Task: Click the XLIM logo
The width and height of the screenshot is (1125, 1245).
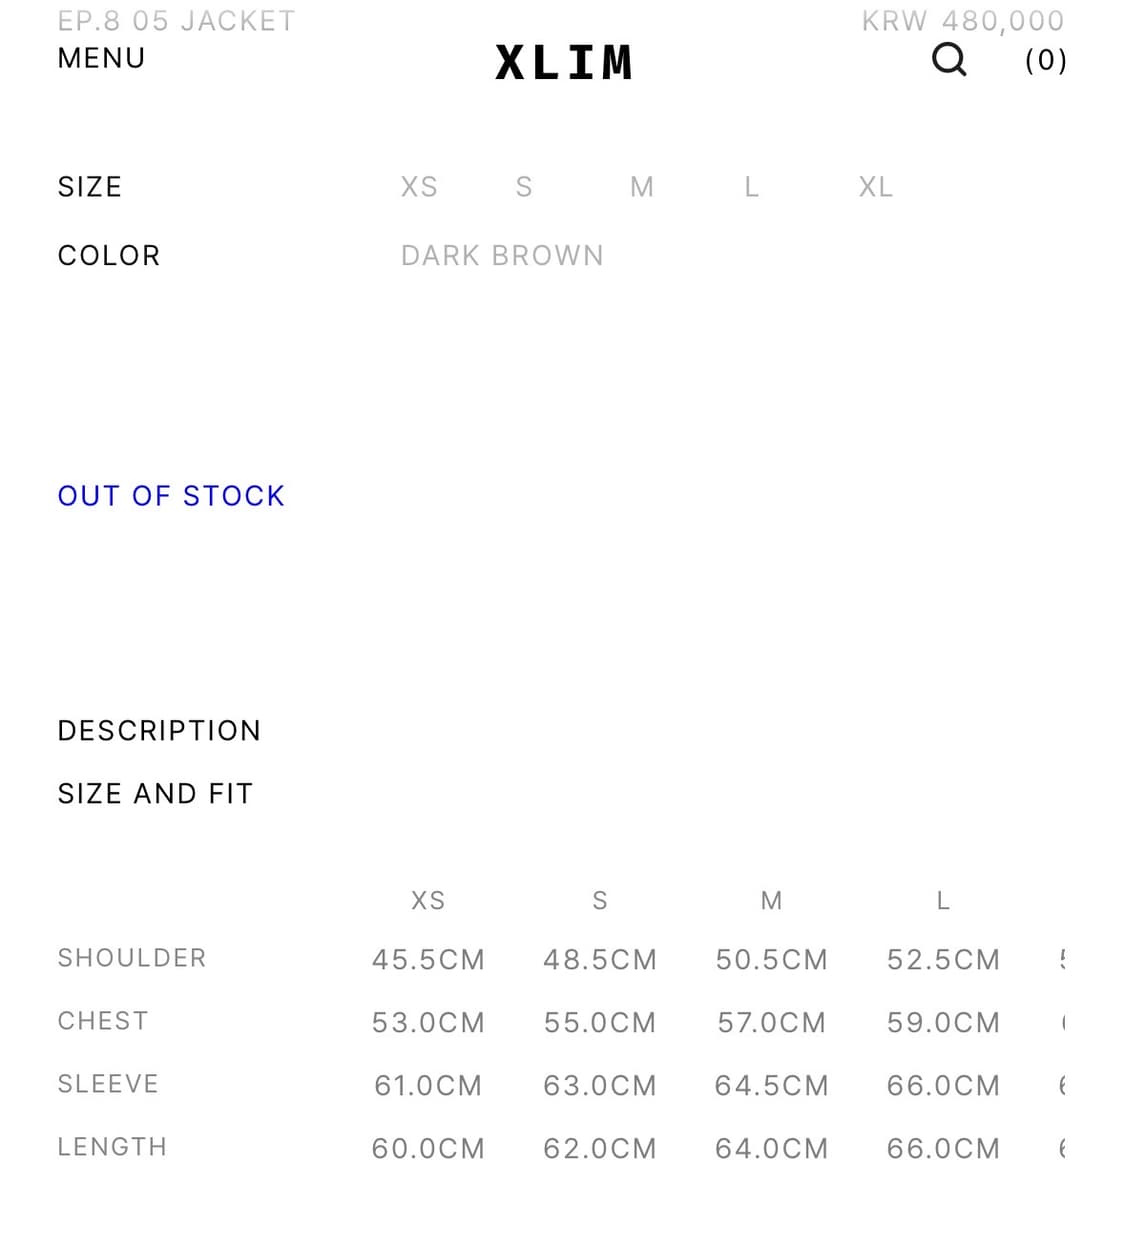Action: pyautogui.click(x=563, y=61)
